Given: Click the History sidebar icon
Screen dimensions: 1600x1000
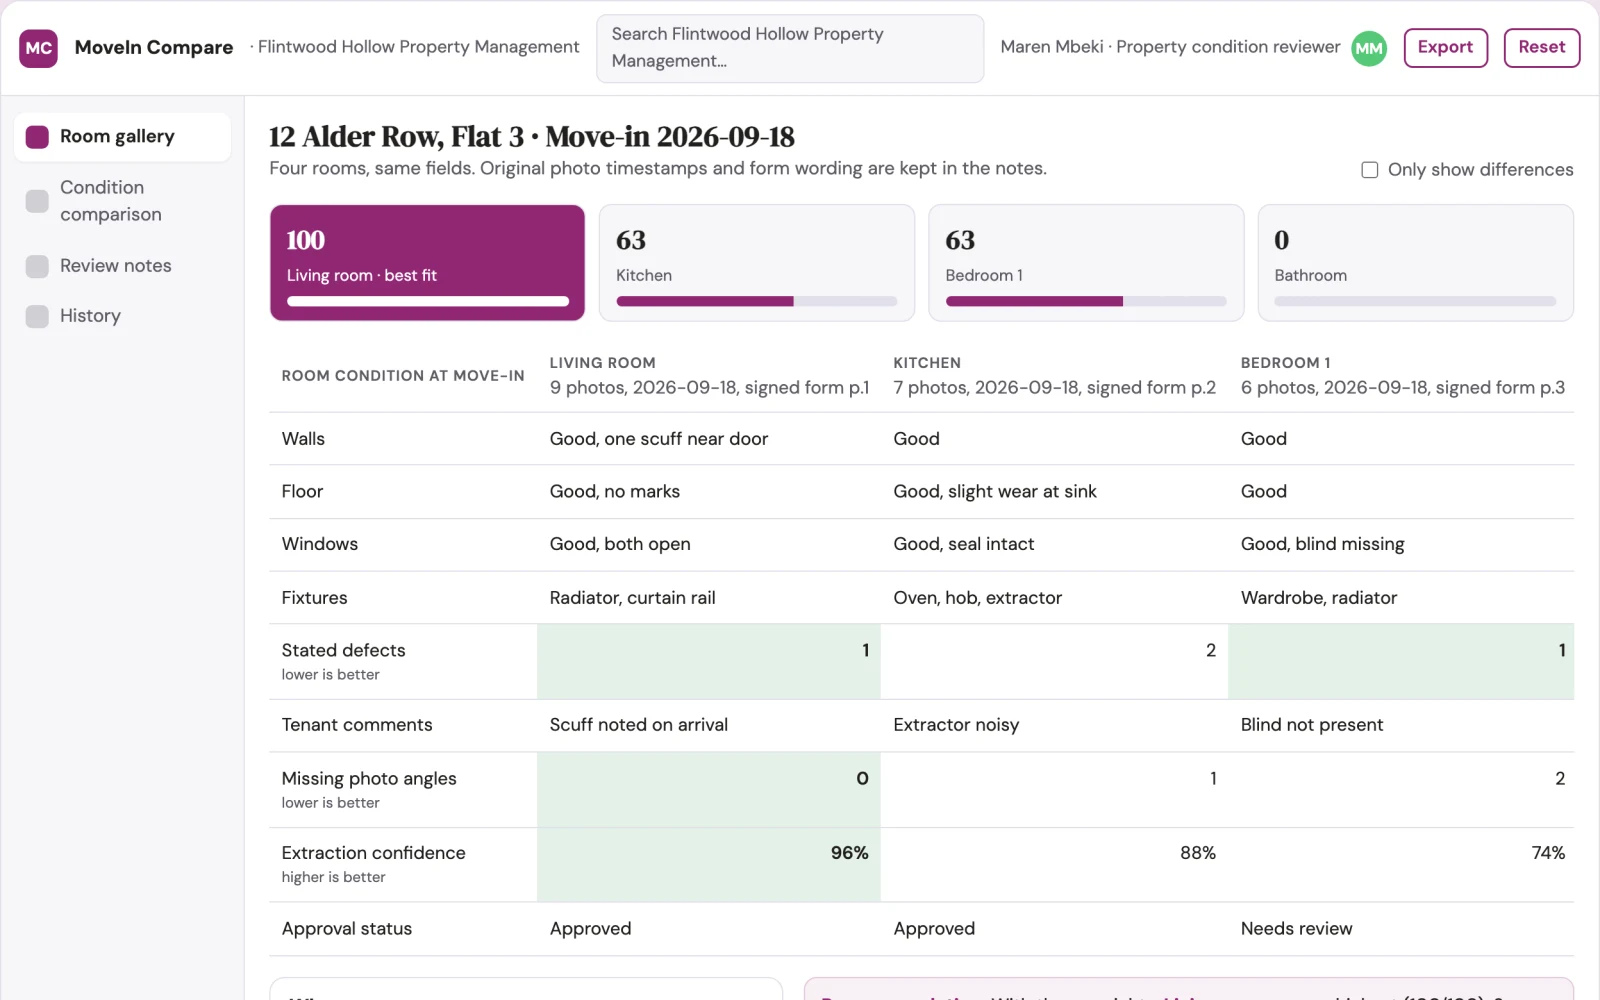Looking at the screenshot, I should (x=37, y=316).
